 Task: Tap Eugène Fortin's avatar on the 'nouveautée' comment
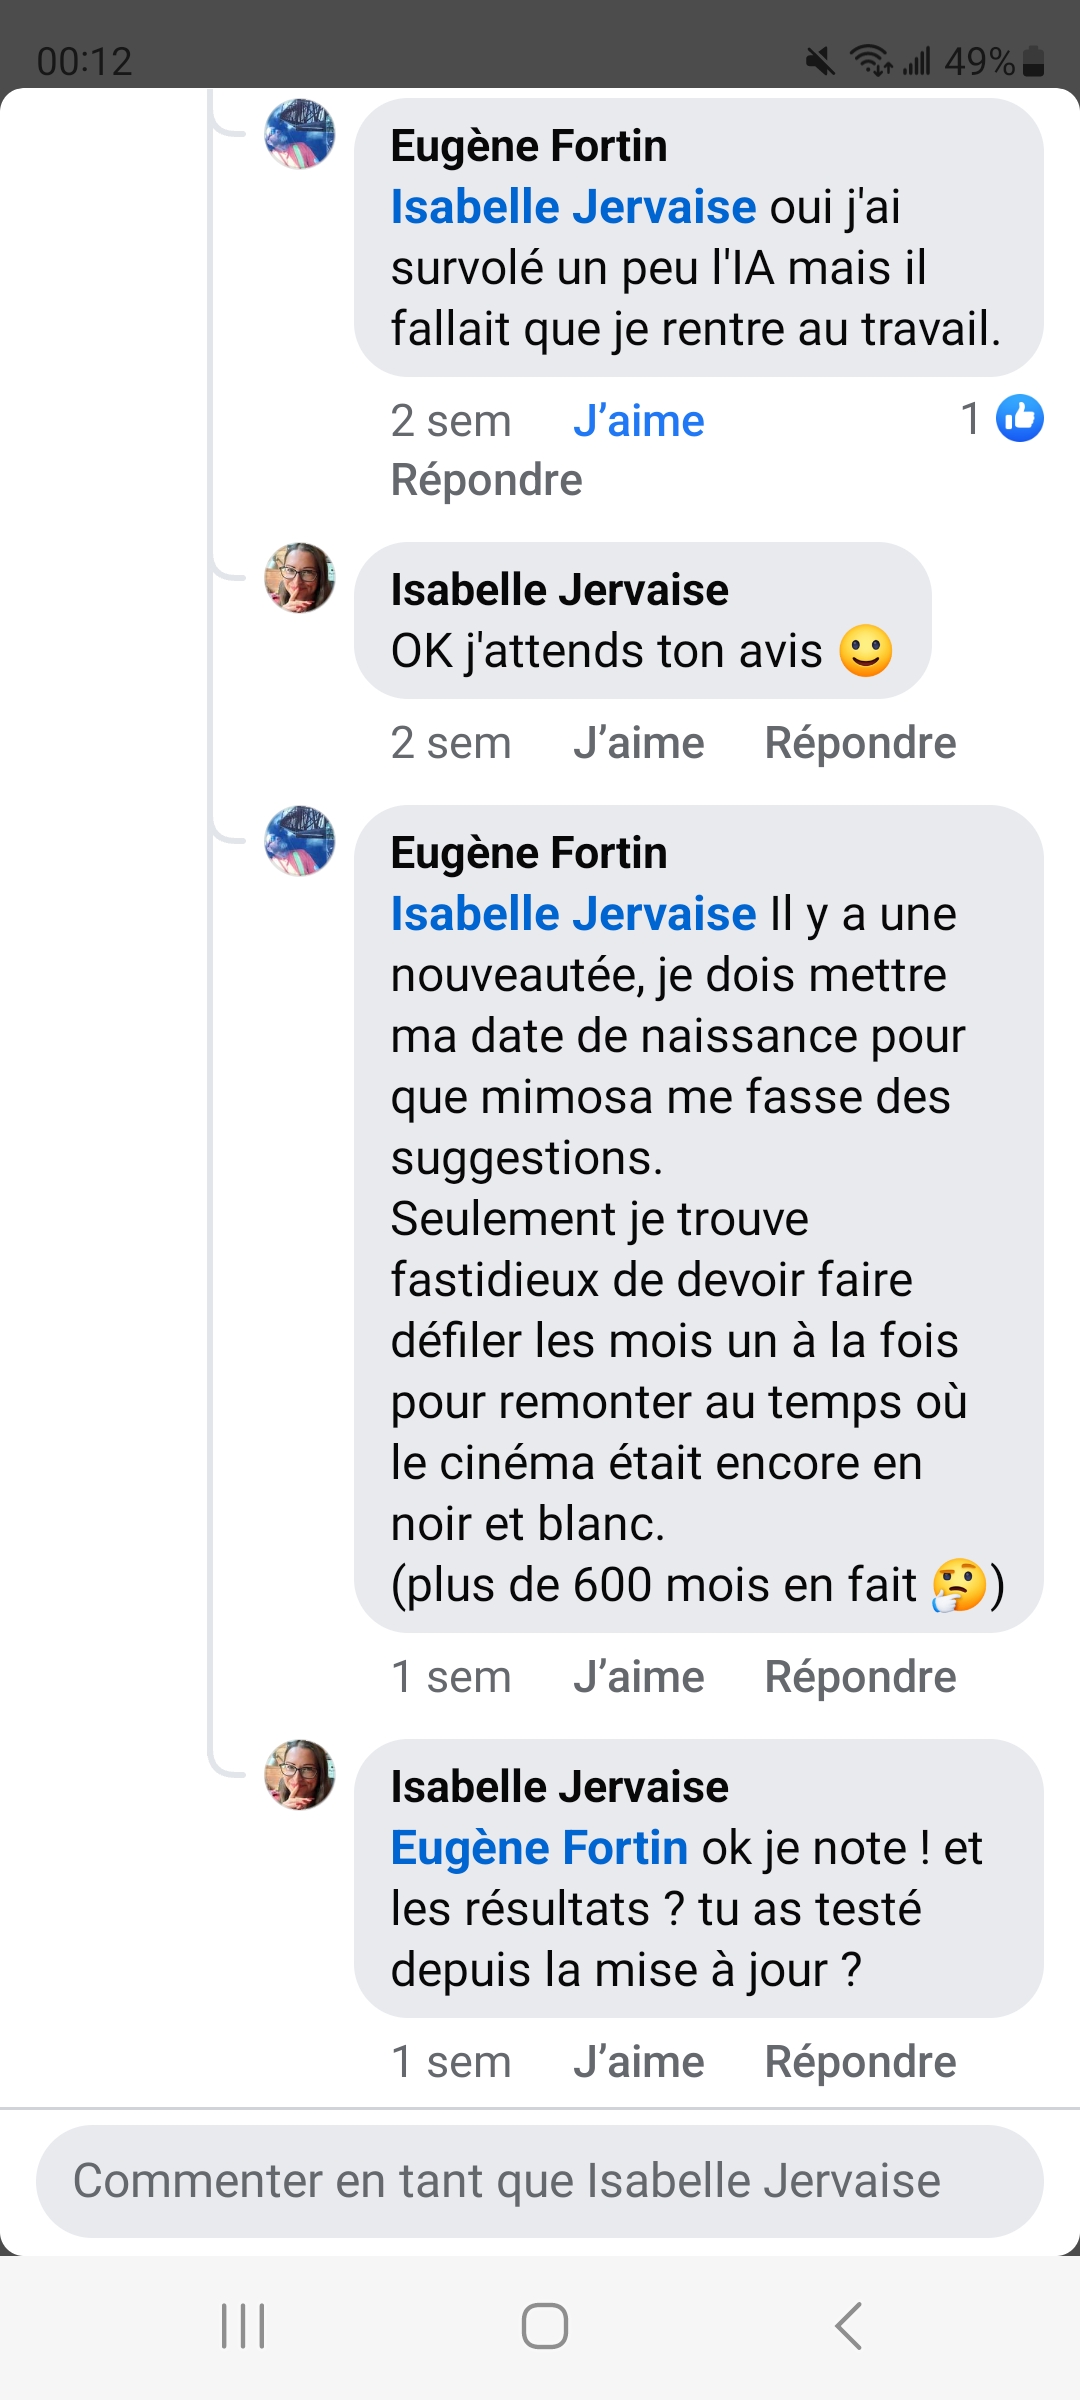299,841
